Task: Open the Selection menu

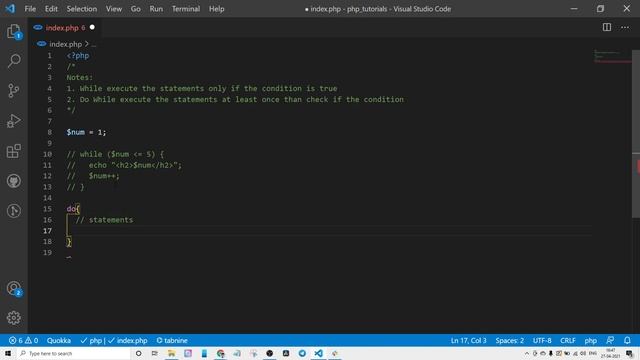Action: pyautogui.click(x=82, y=9)
